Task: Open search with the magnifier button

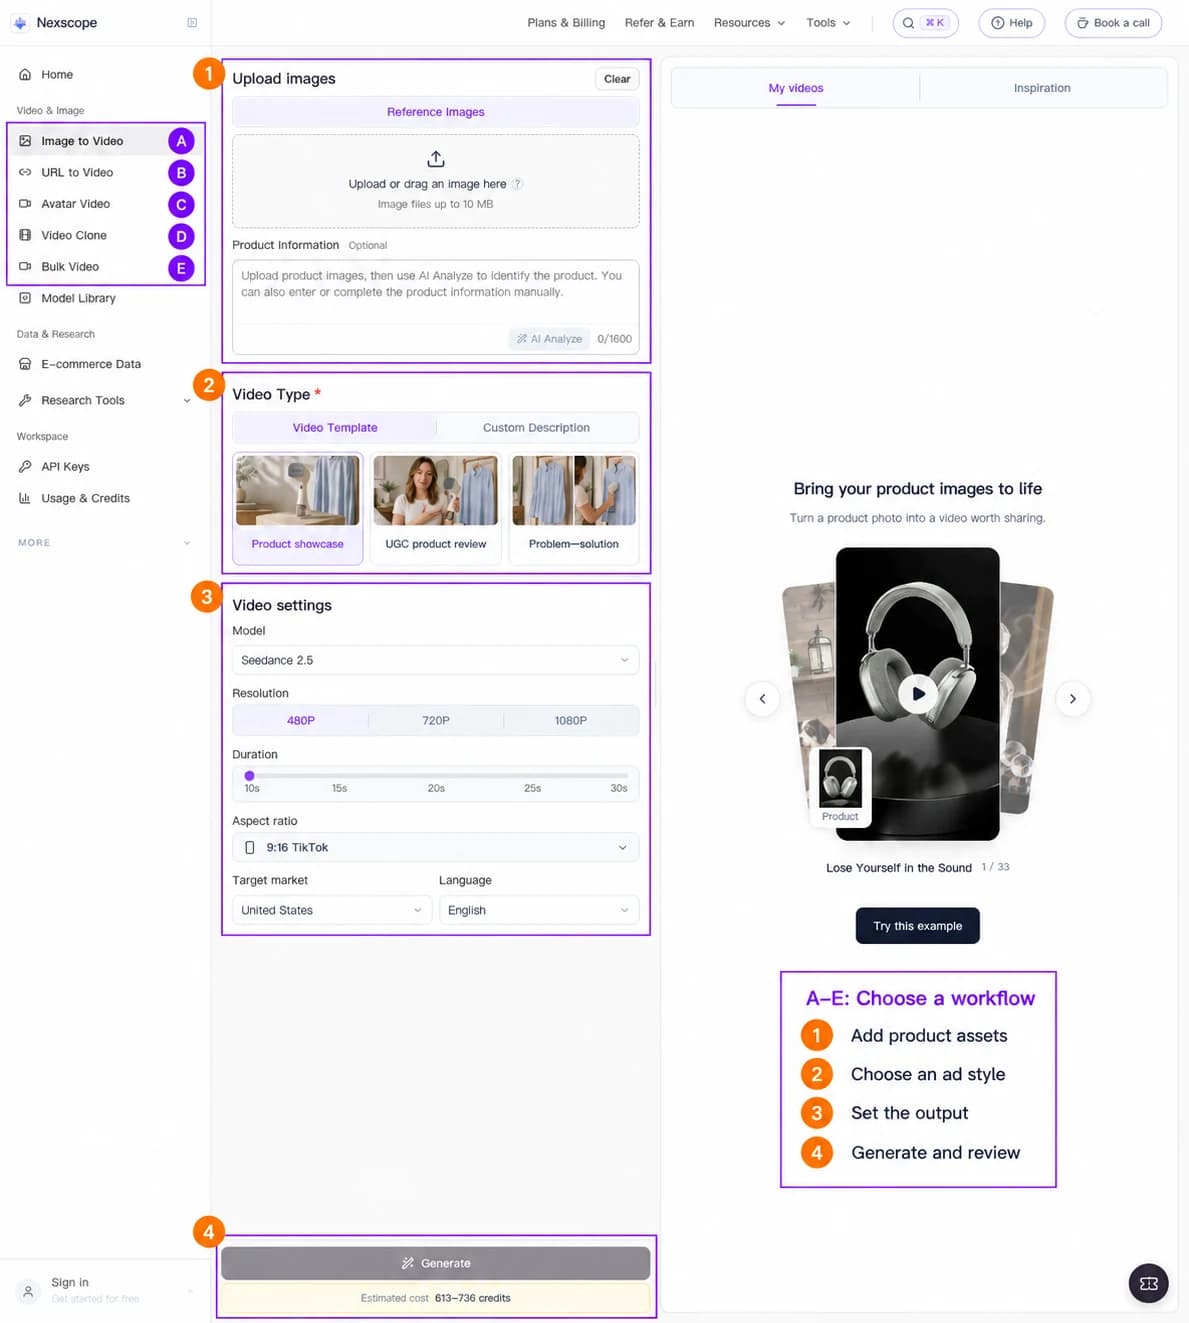Action: (925, 23)
